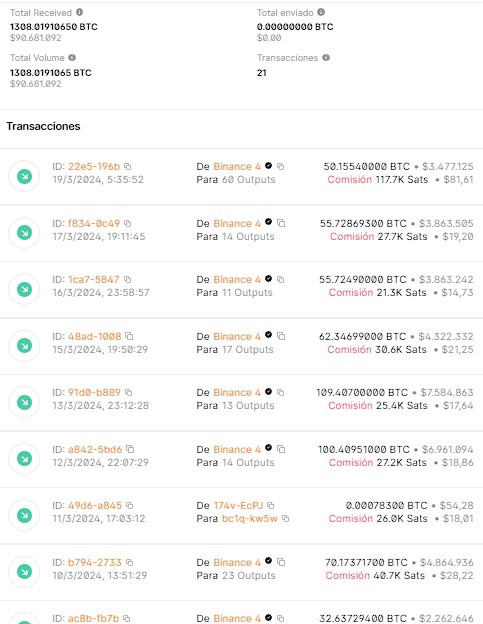Open transaction 49d6-a845
The height and width of the screenshot is (624, 483).
95,505
